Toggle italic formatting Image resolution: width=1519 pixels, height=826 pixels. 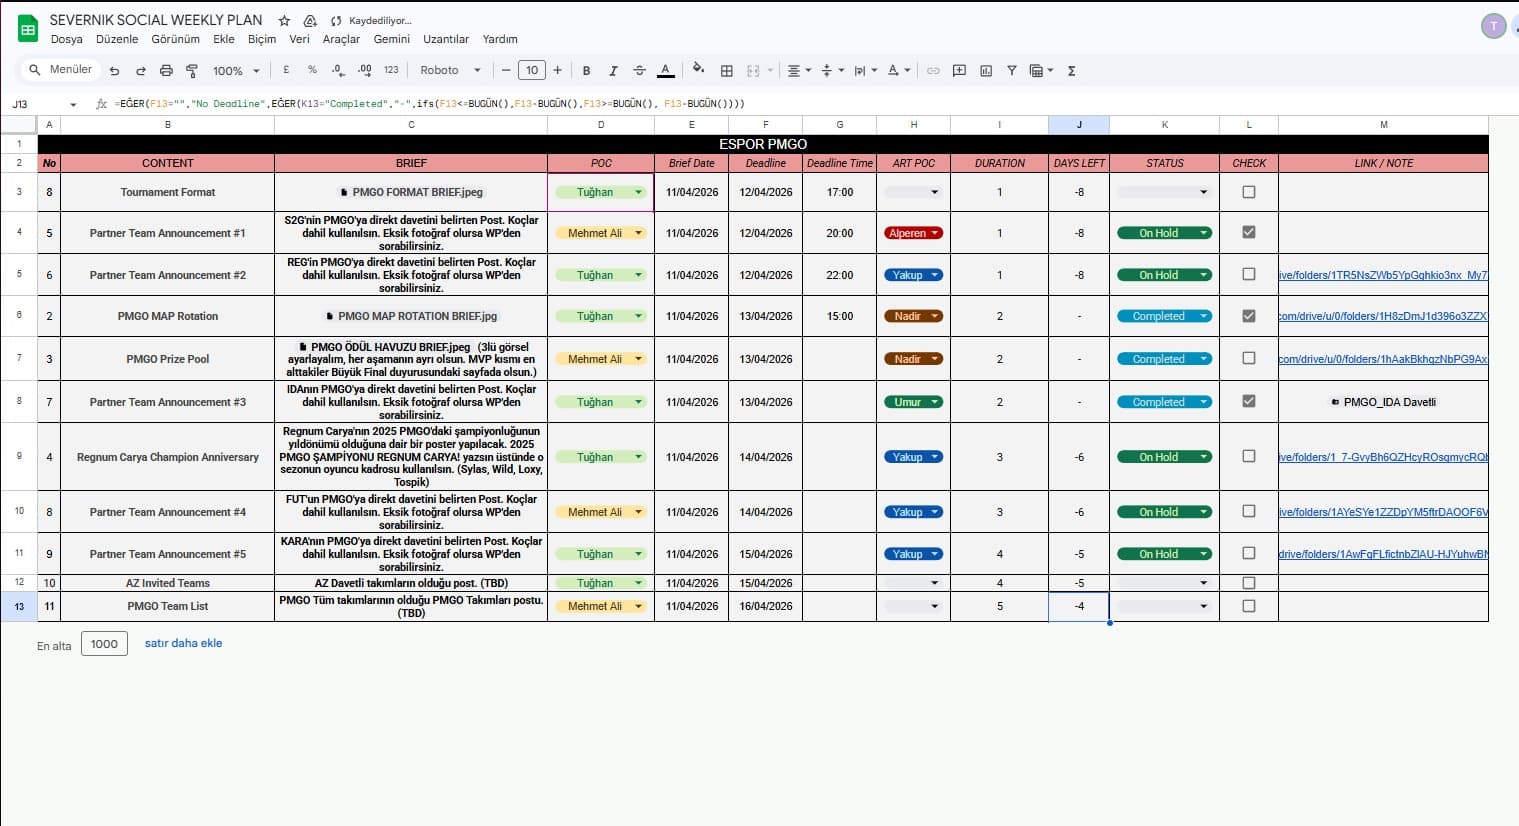[x=613, y=71]
